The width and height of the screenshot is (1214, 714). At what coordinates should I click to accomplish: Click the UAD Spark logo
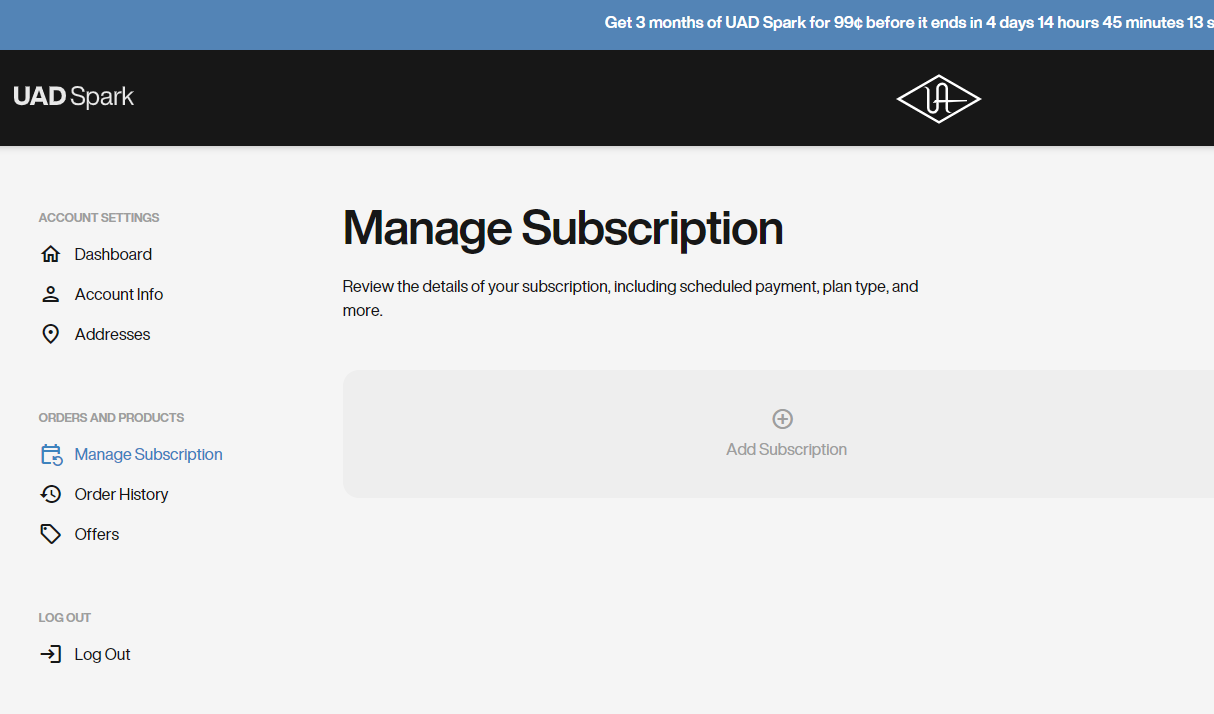tap(74, 97)
